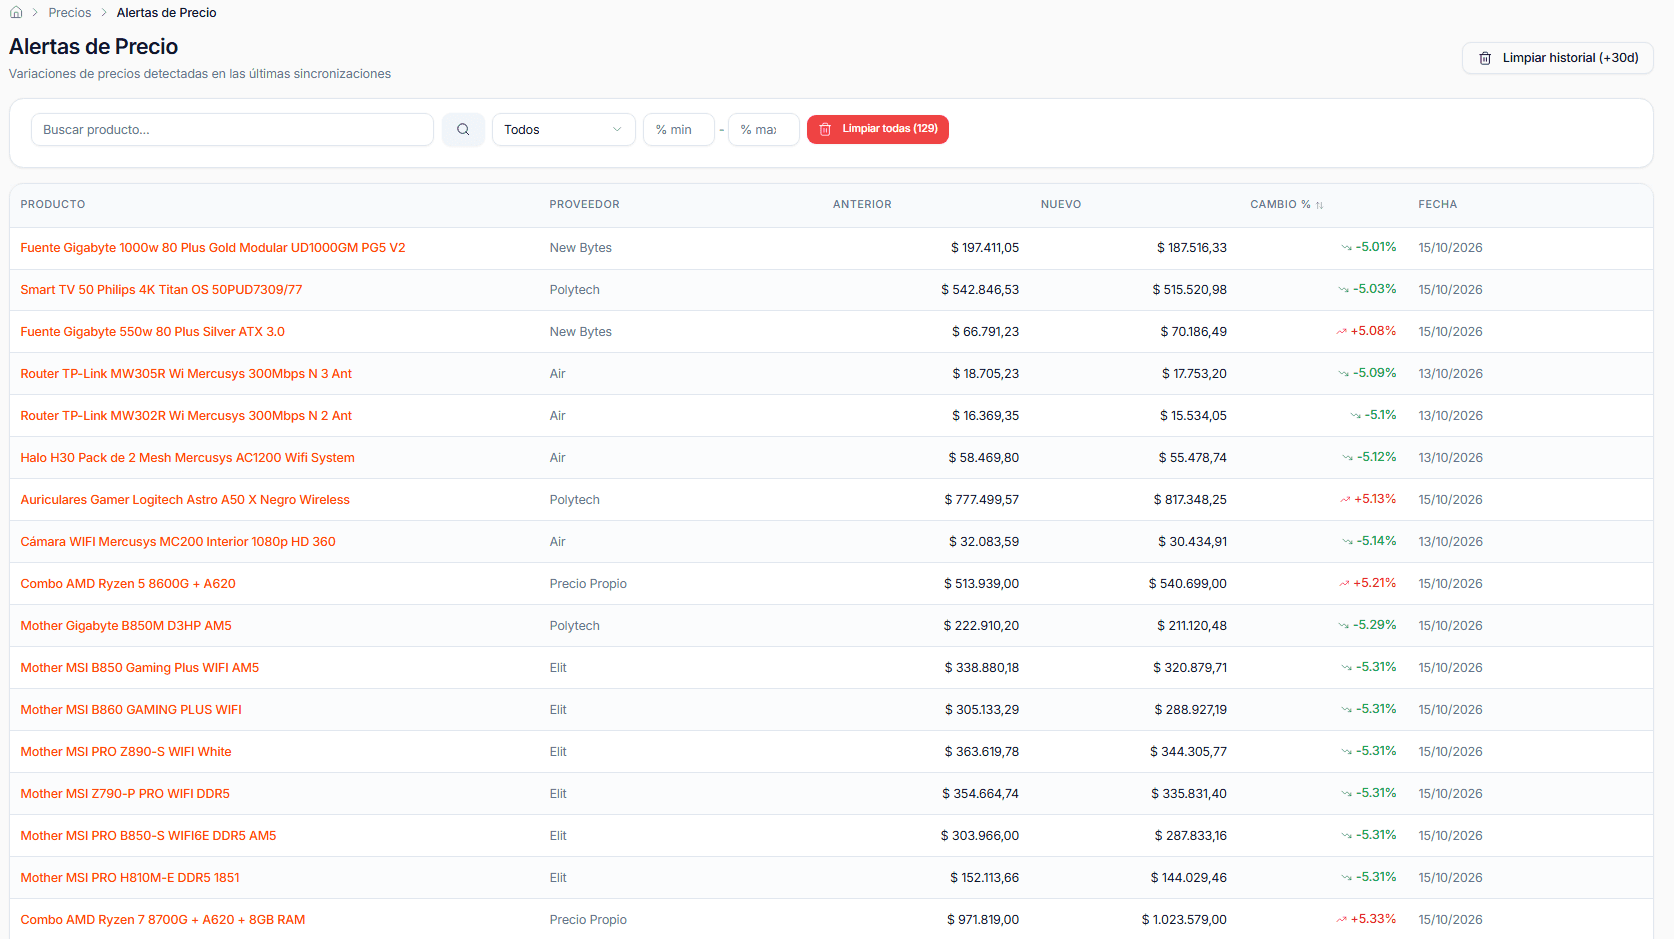Open Mother MSI PRO B850-S WIFI6E DDR5 link
Screen dimensions: 1674x939
click(148, 836)
